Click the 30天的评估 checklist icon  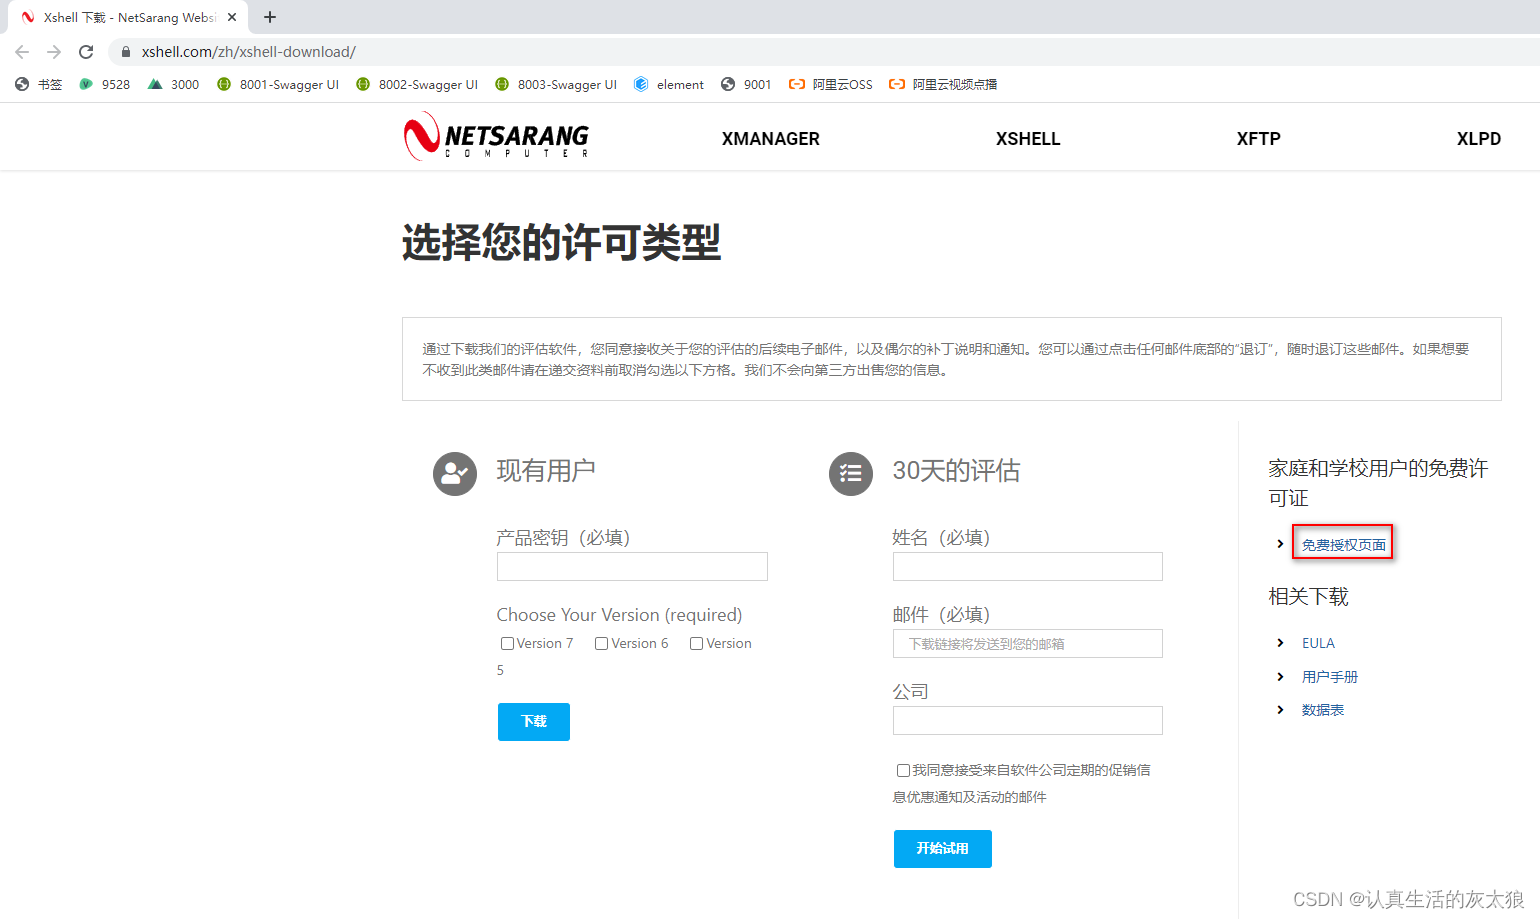pyautogui.click(x=851, y=473)
